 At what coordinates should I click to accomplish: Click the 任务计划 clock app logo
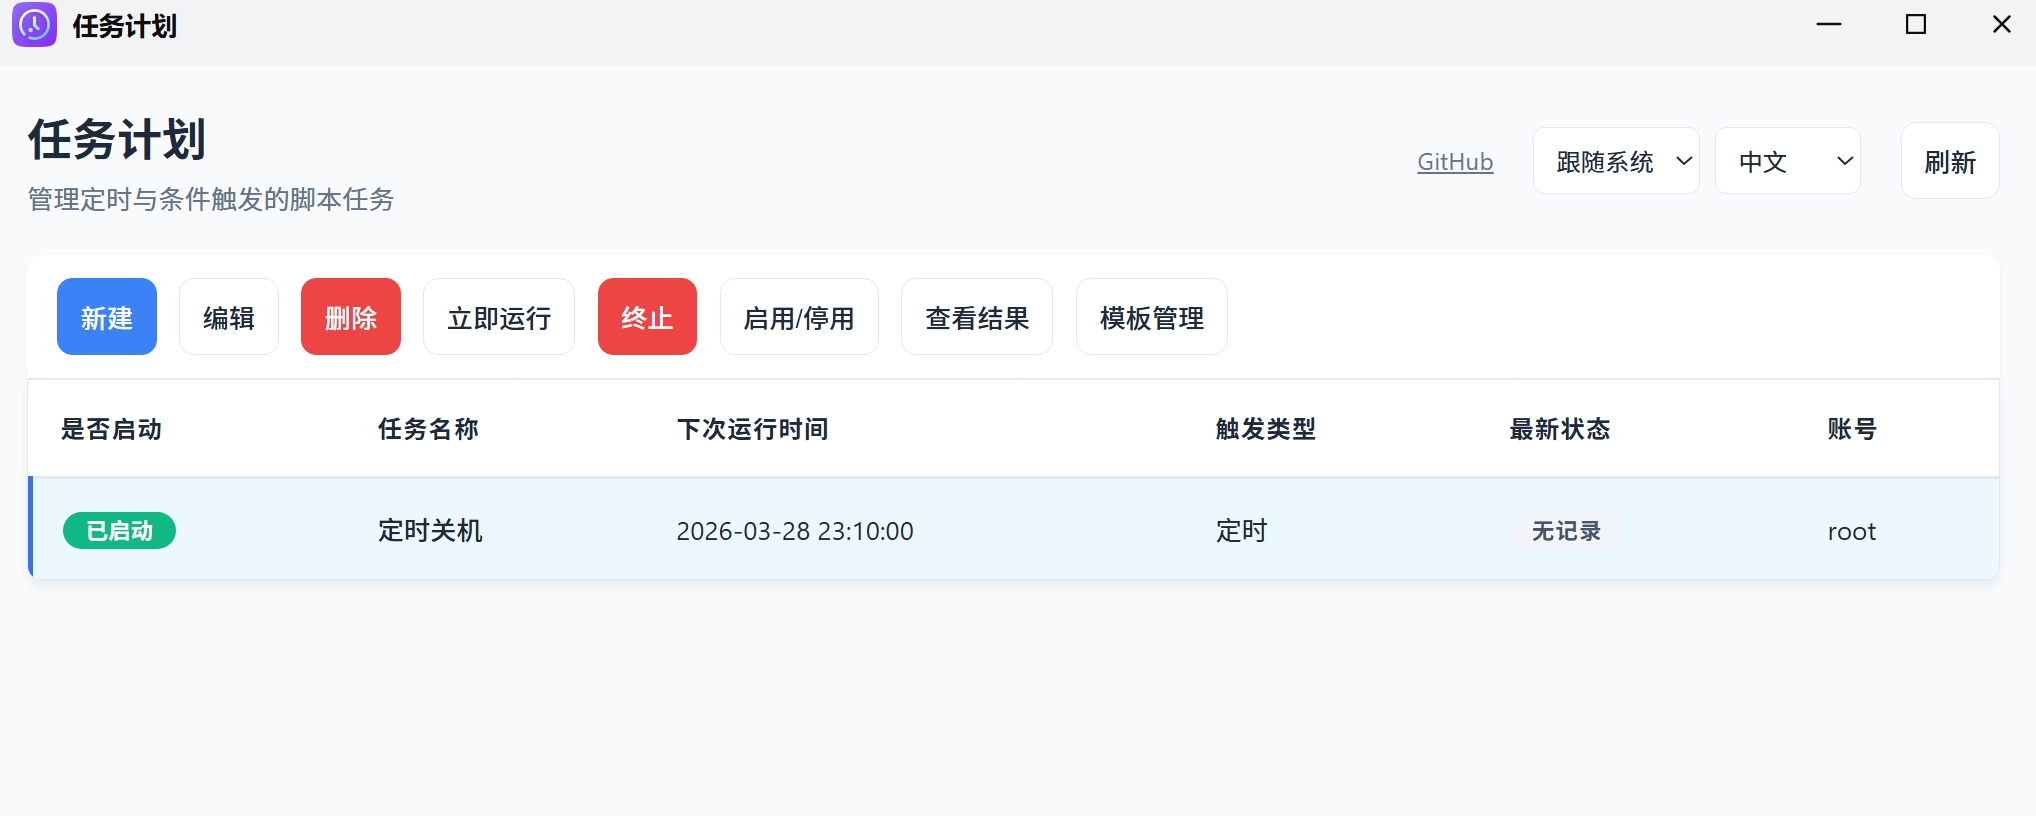coord(35,25)
